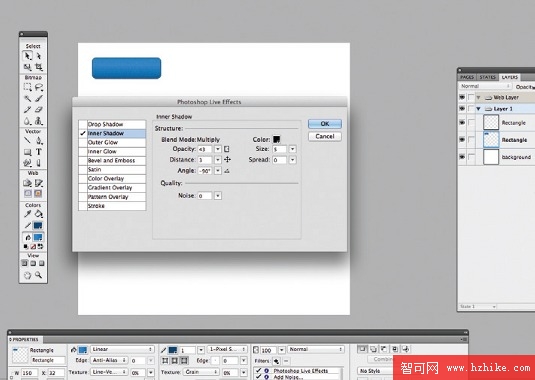The image size is (535, 380).
Task: Select the Lasso tool
Action: coord(39,87)
